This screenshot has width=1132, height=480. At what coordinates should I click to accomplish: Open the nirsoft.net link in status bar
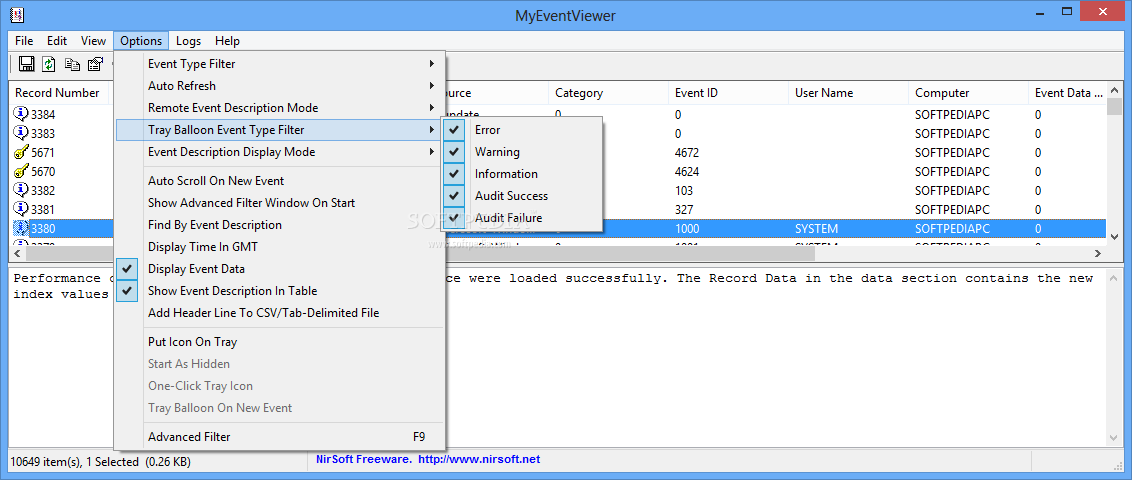[x=479, y=459]
